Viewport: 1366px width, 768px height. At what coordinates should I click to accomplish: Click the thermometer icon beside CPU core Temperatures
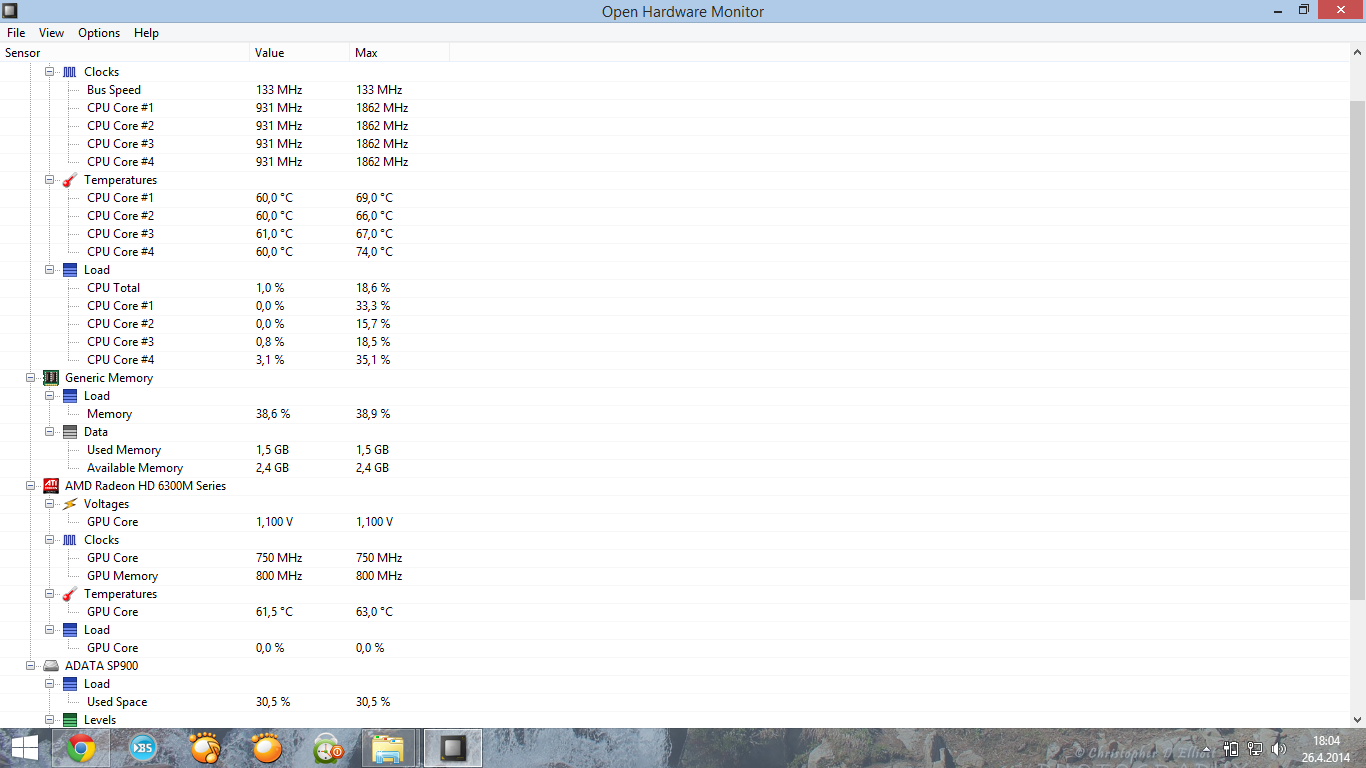69,180
